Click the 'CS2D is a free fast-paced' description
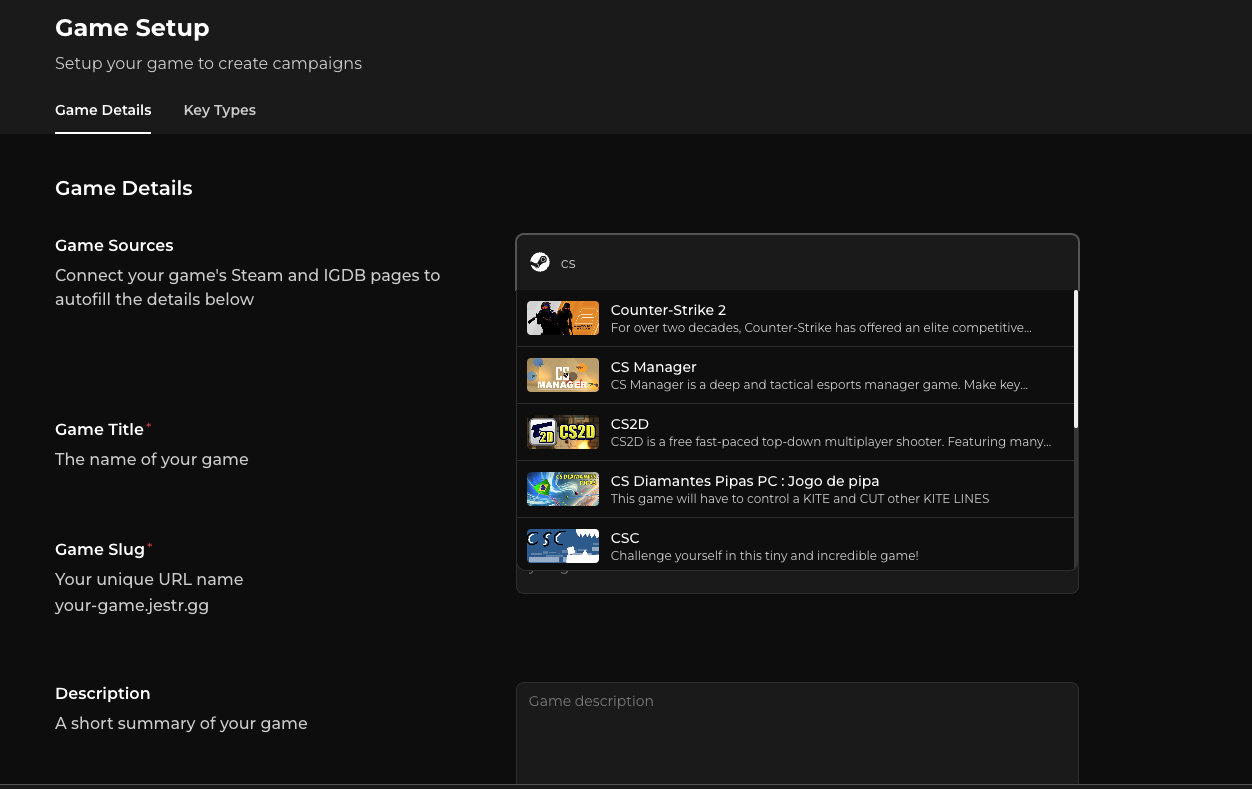This screenshot has width=1252, height=789. point(831,442)
